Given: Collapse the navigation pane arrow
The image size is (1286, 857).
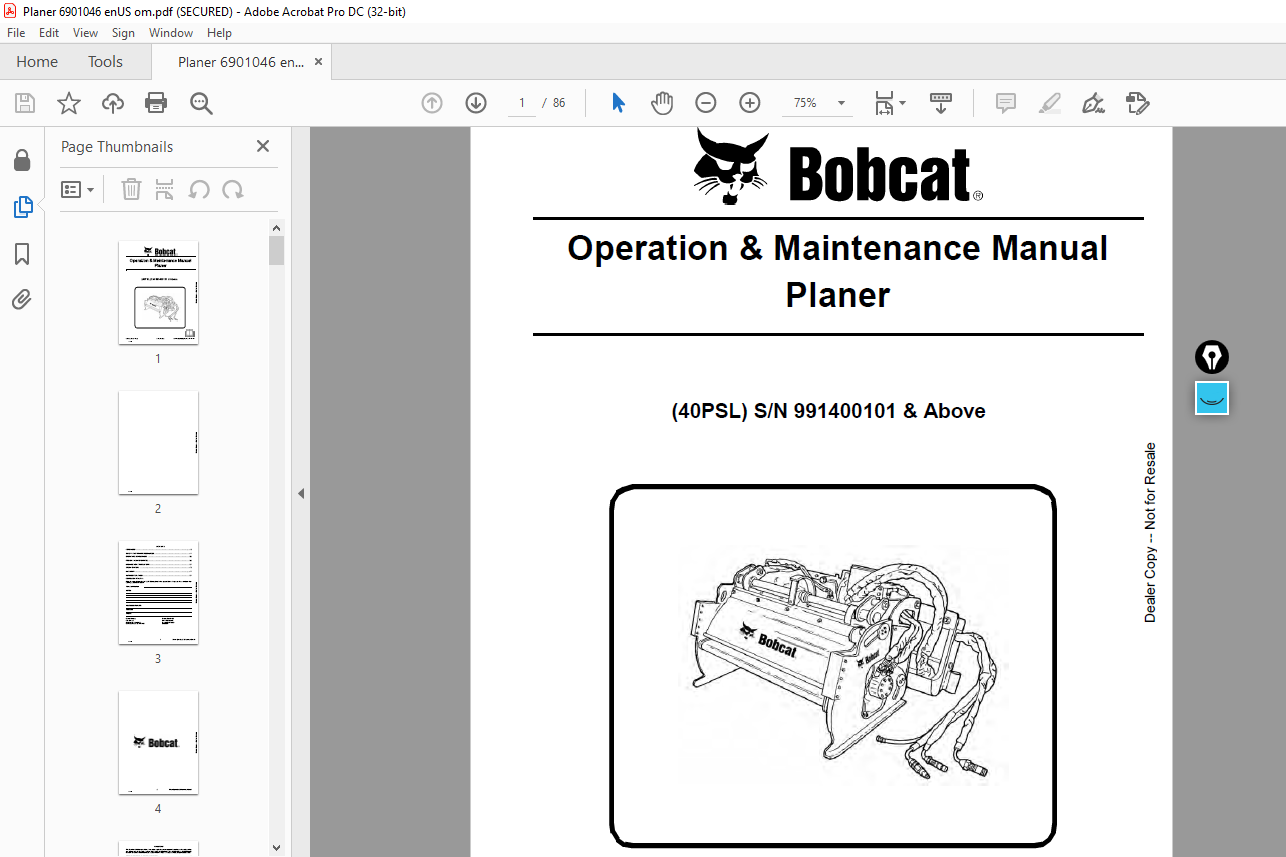Looking at the screenshot, I should coord(301,493).
